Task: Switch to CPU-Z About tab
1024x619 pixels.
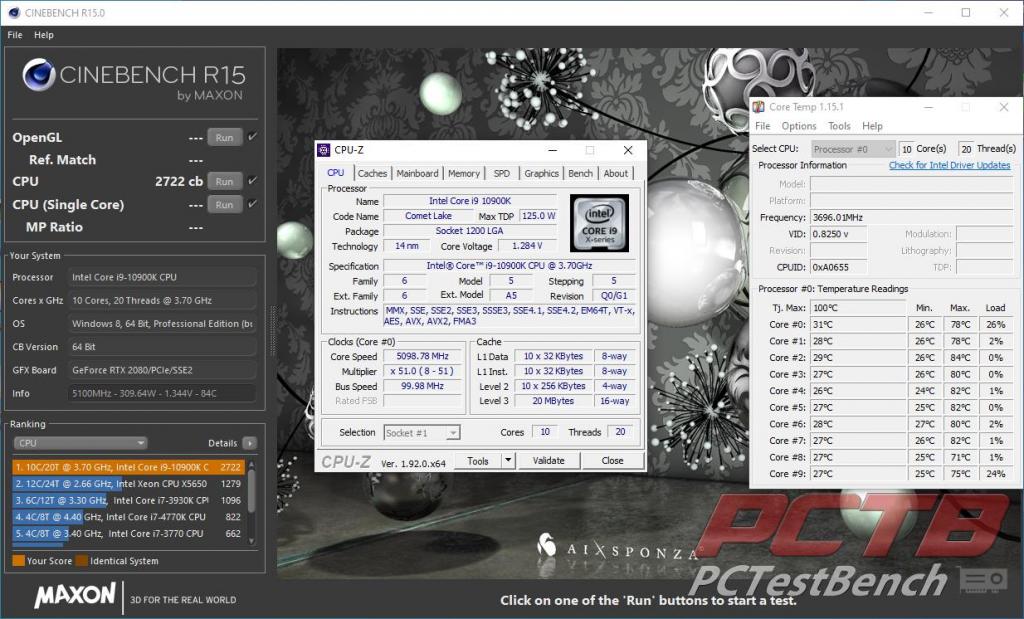Action: [616, 173]
